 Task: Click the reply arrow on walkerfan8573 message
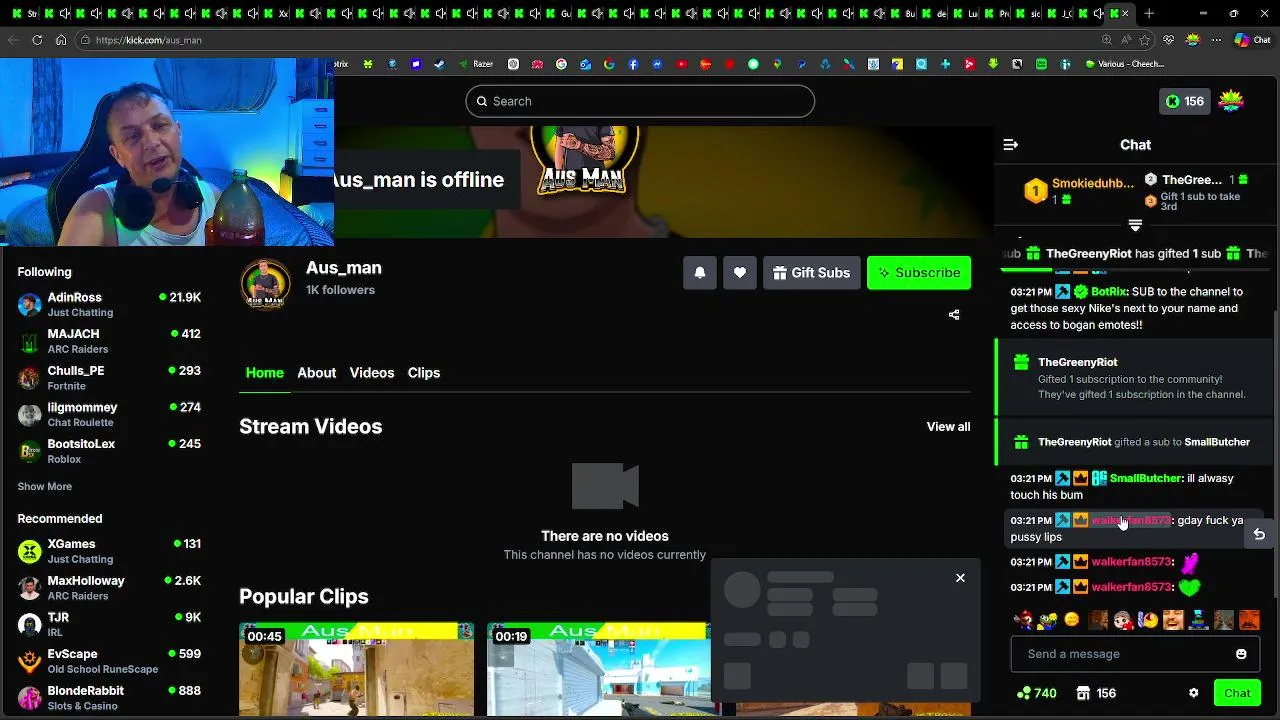(1259, 535)
